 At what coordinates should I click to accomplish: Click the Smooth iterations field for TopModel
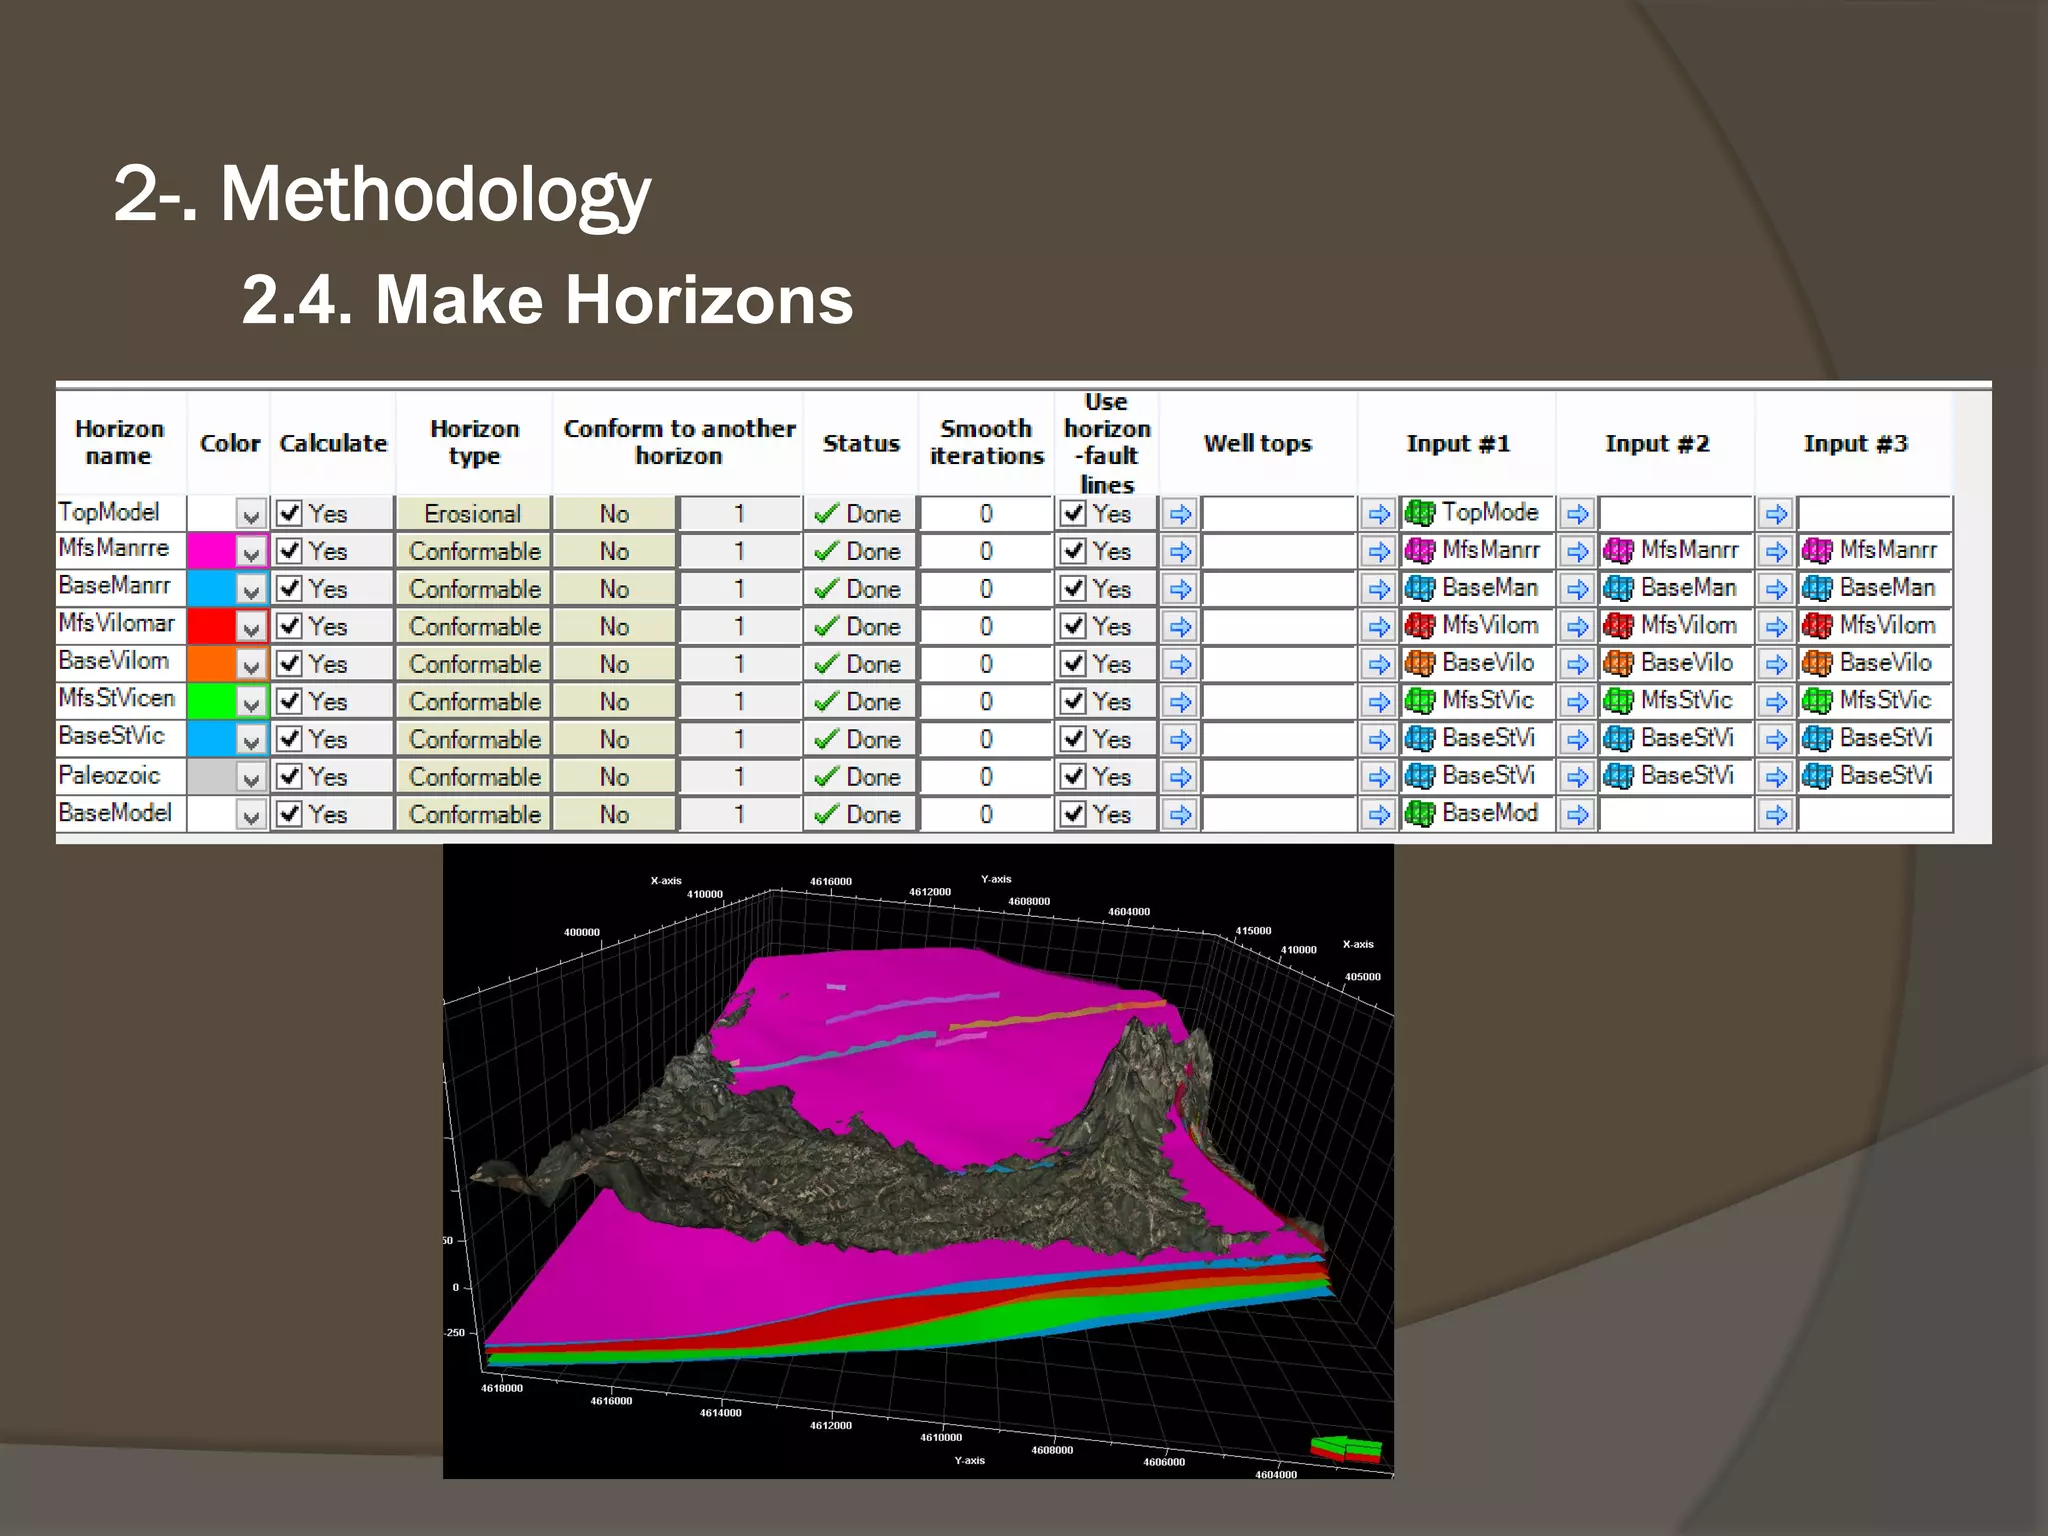pyautogui.click(x=986, y=513)
